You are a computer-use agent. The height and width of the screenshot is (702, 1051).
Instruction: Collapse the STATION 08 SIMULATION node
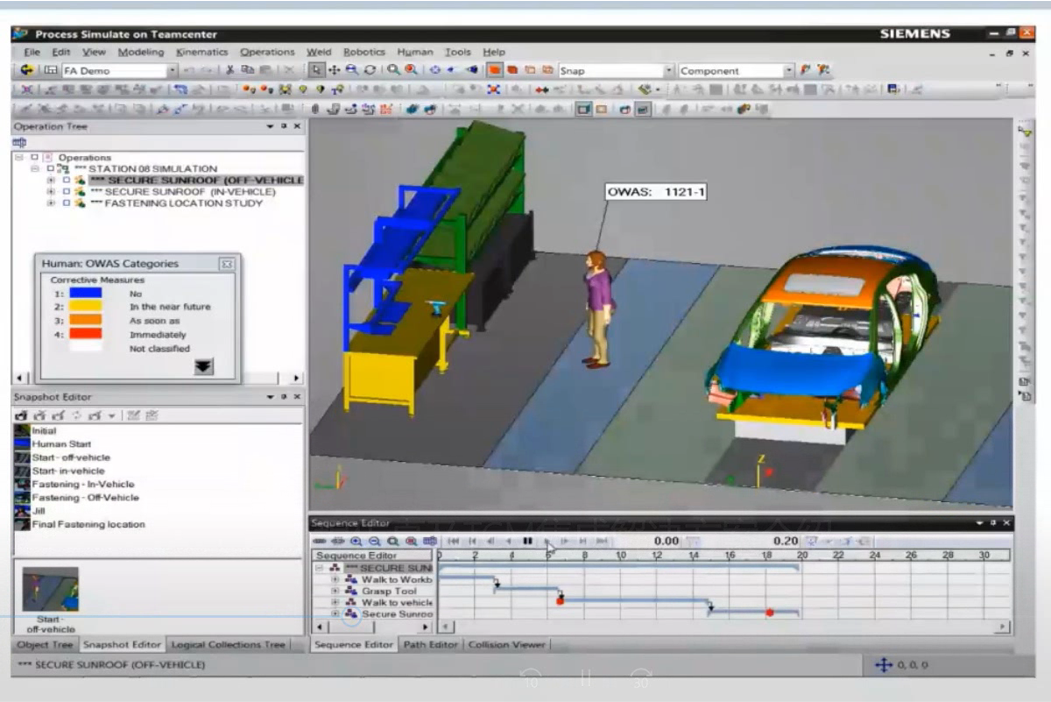click(34, 169)
